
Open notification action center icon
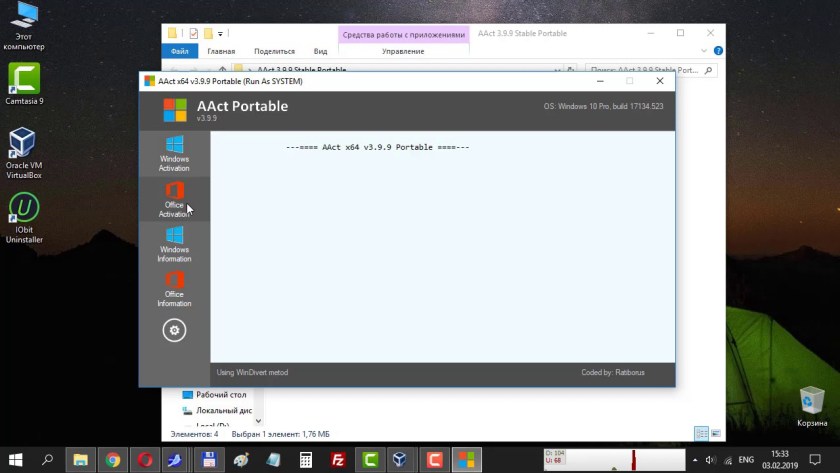[815, 460]
